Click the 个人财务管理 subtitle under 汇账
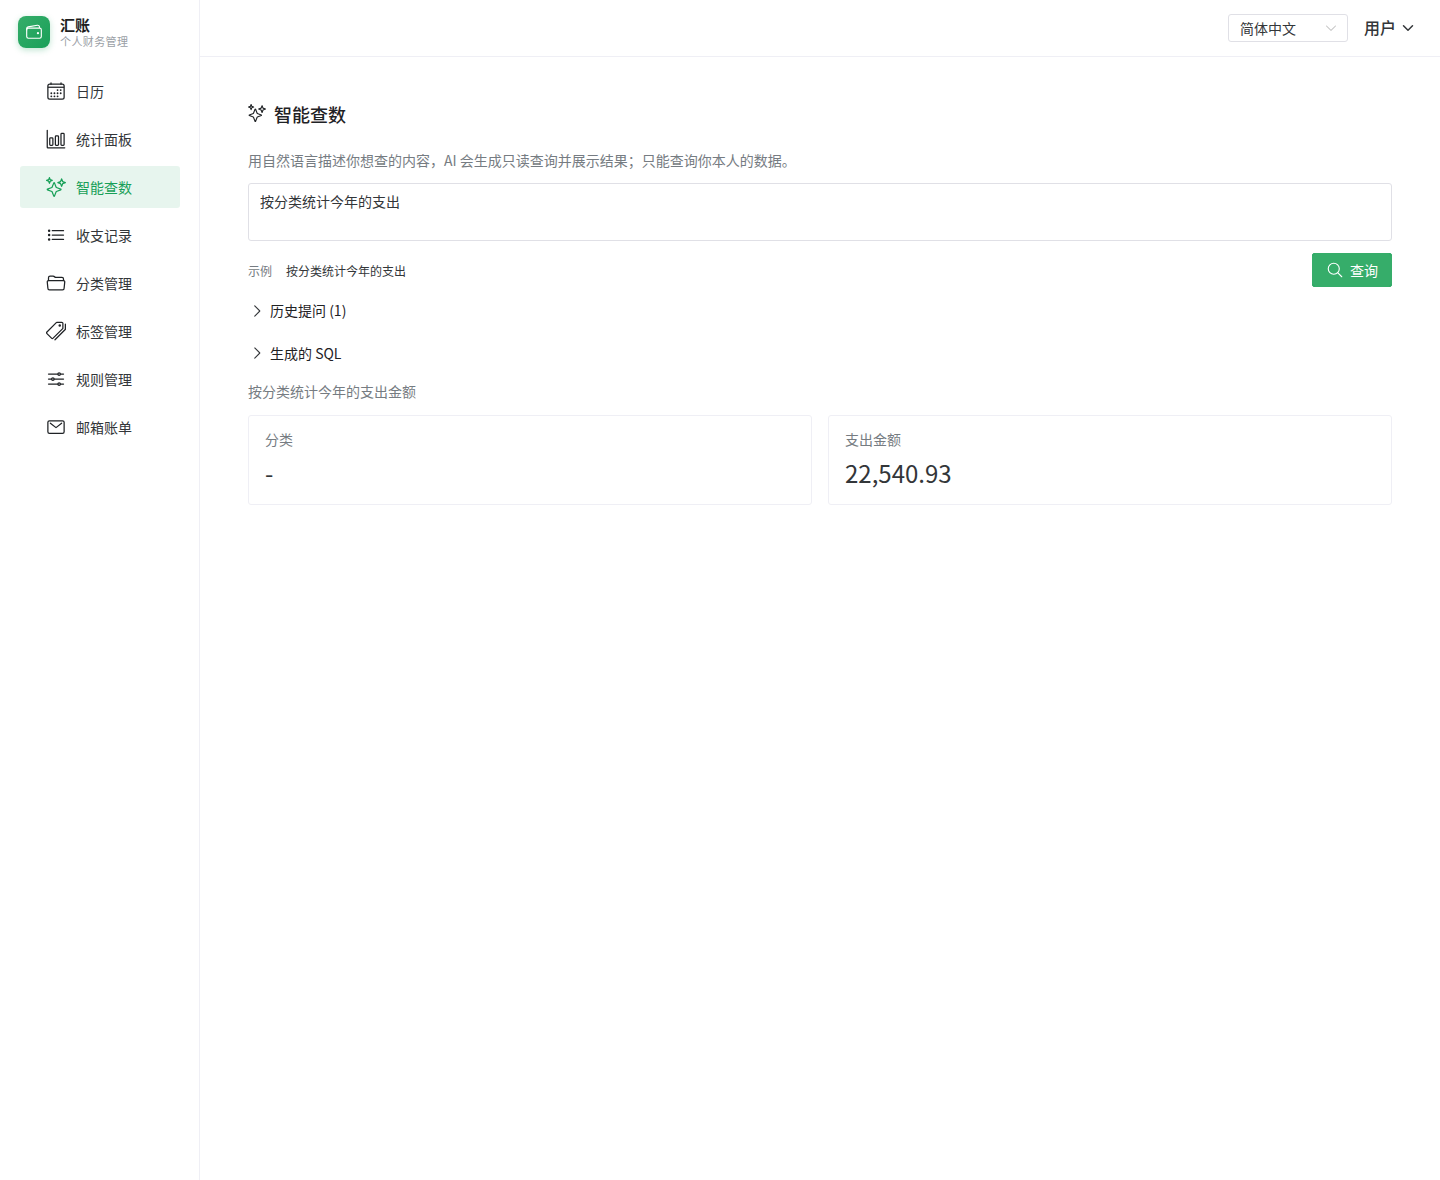Image resolution: width=1440 pixels, height=1180 pixels. coord(94,42)
